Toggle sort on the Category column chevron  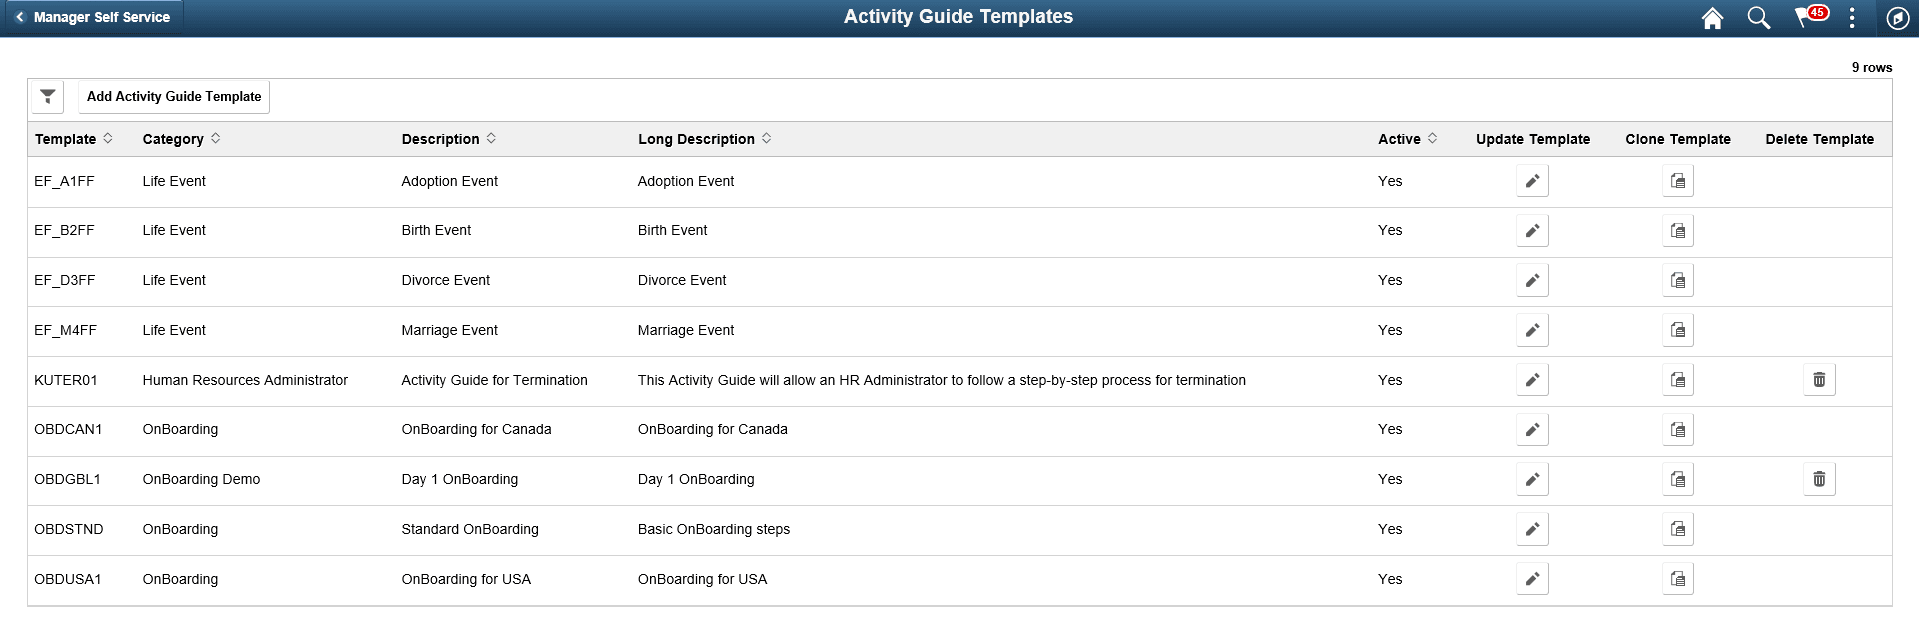click(215, 138)
